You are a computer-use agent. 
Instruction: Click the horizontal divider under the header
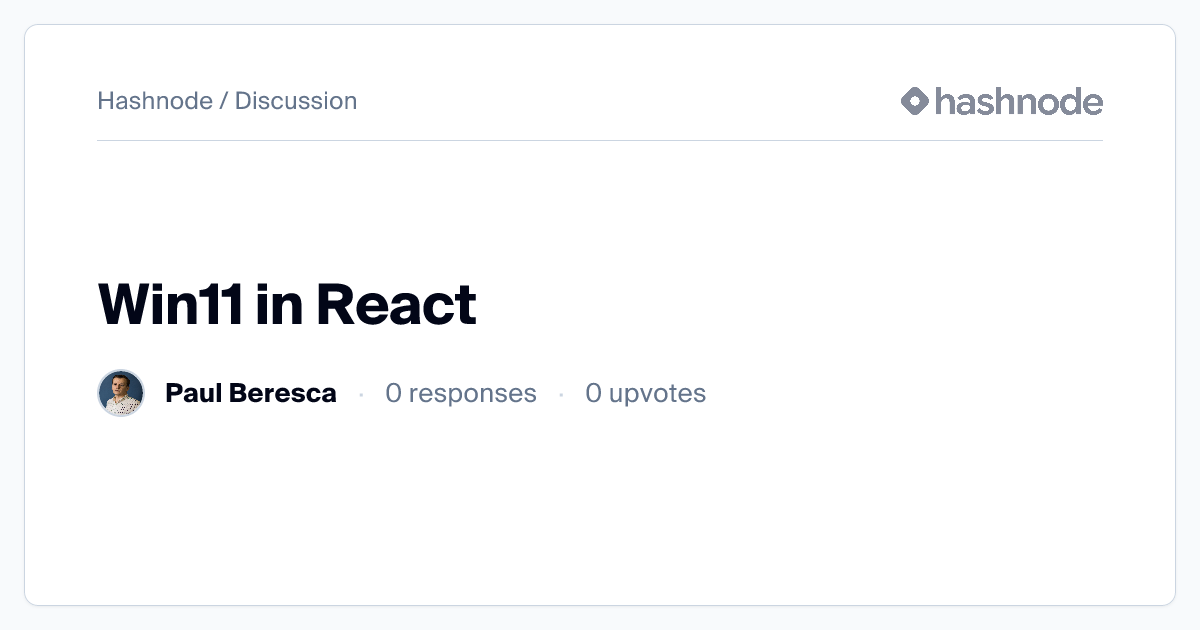(x=600, y=141)
